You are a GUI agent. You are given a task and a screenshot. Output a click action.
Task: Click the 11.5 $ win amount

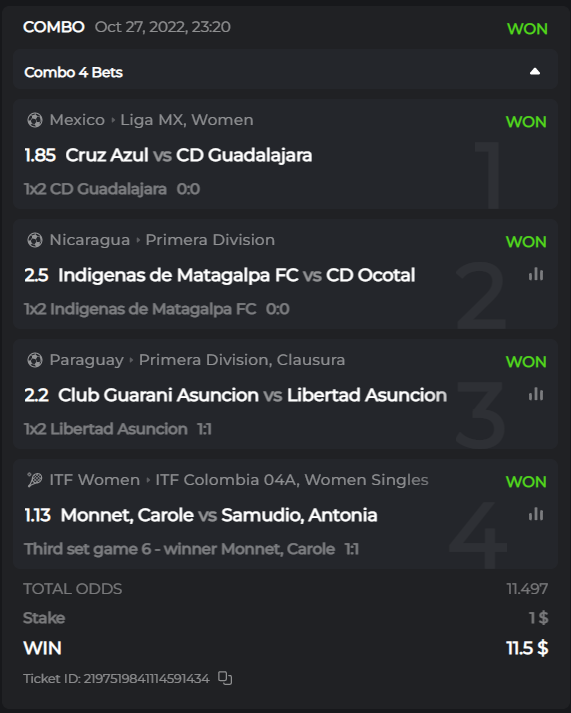click(x=527, y=648)
